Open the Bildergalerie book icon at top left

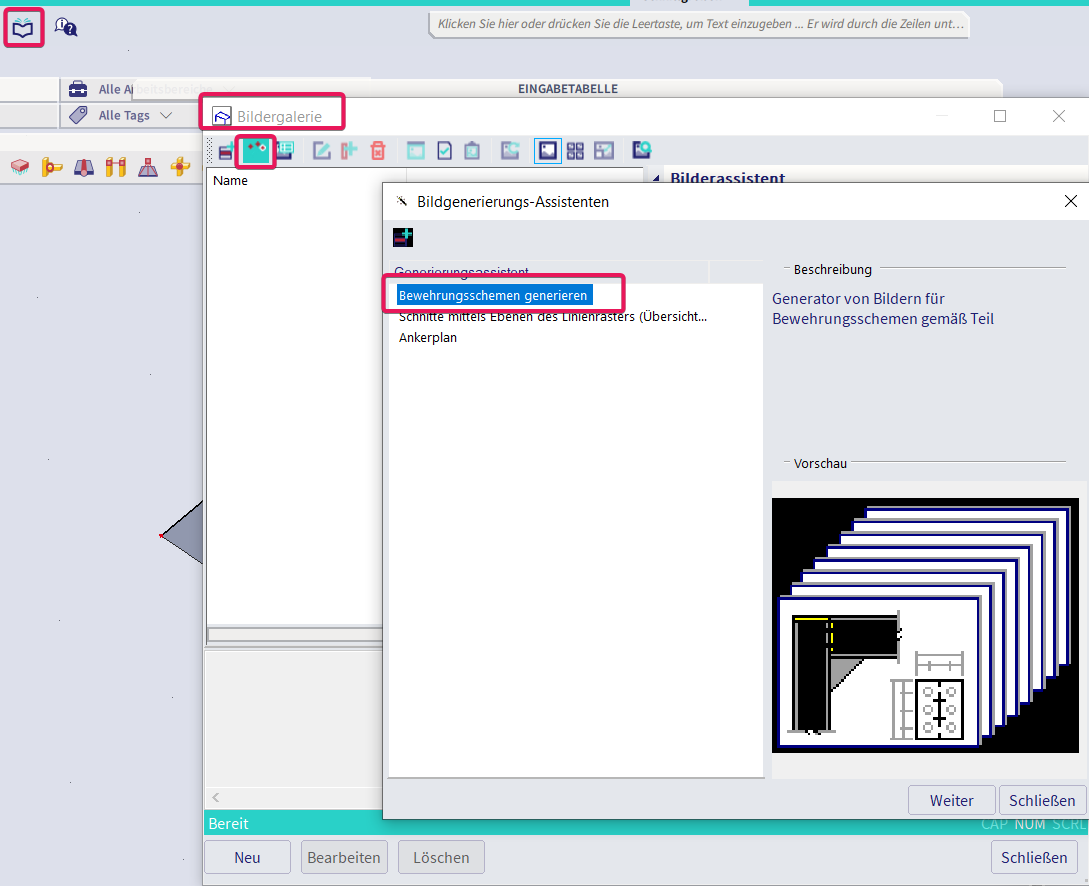(x=23, y=28)
